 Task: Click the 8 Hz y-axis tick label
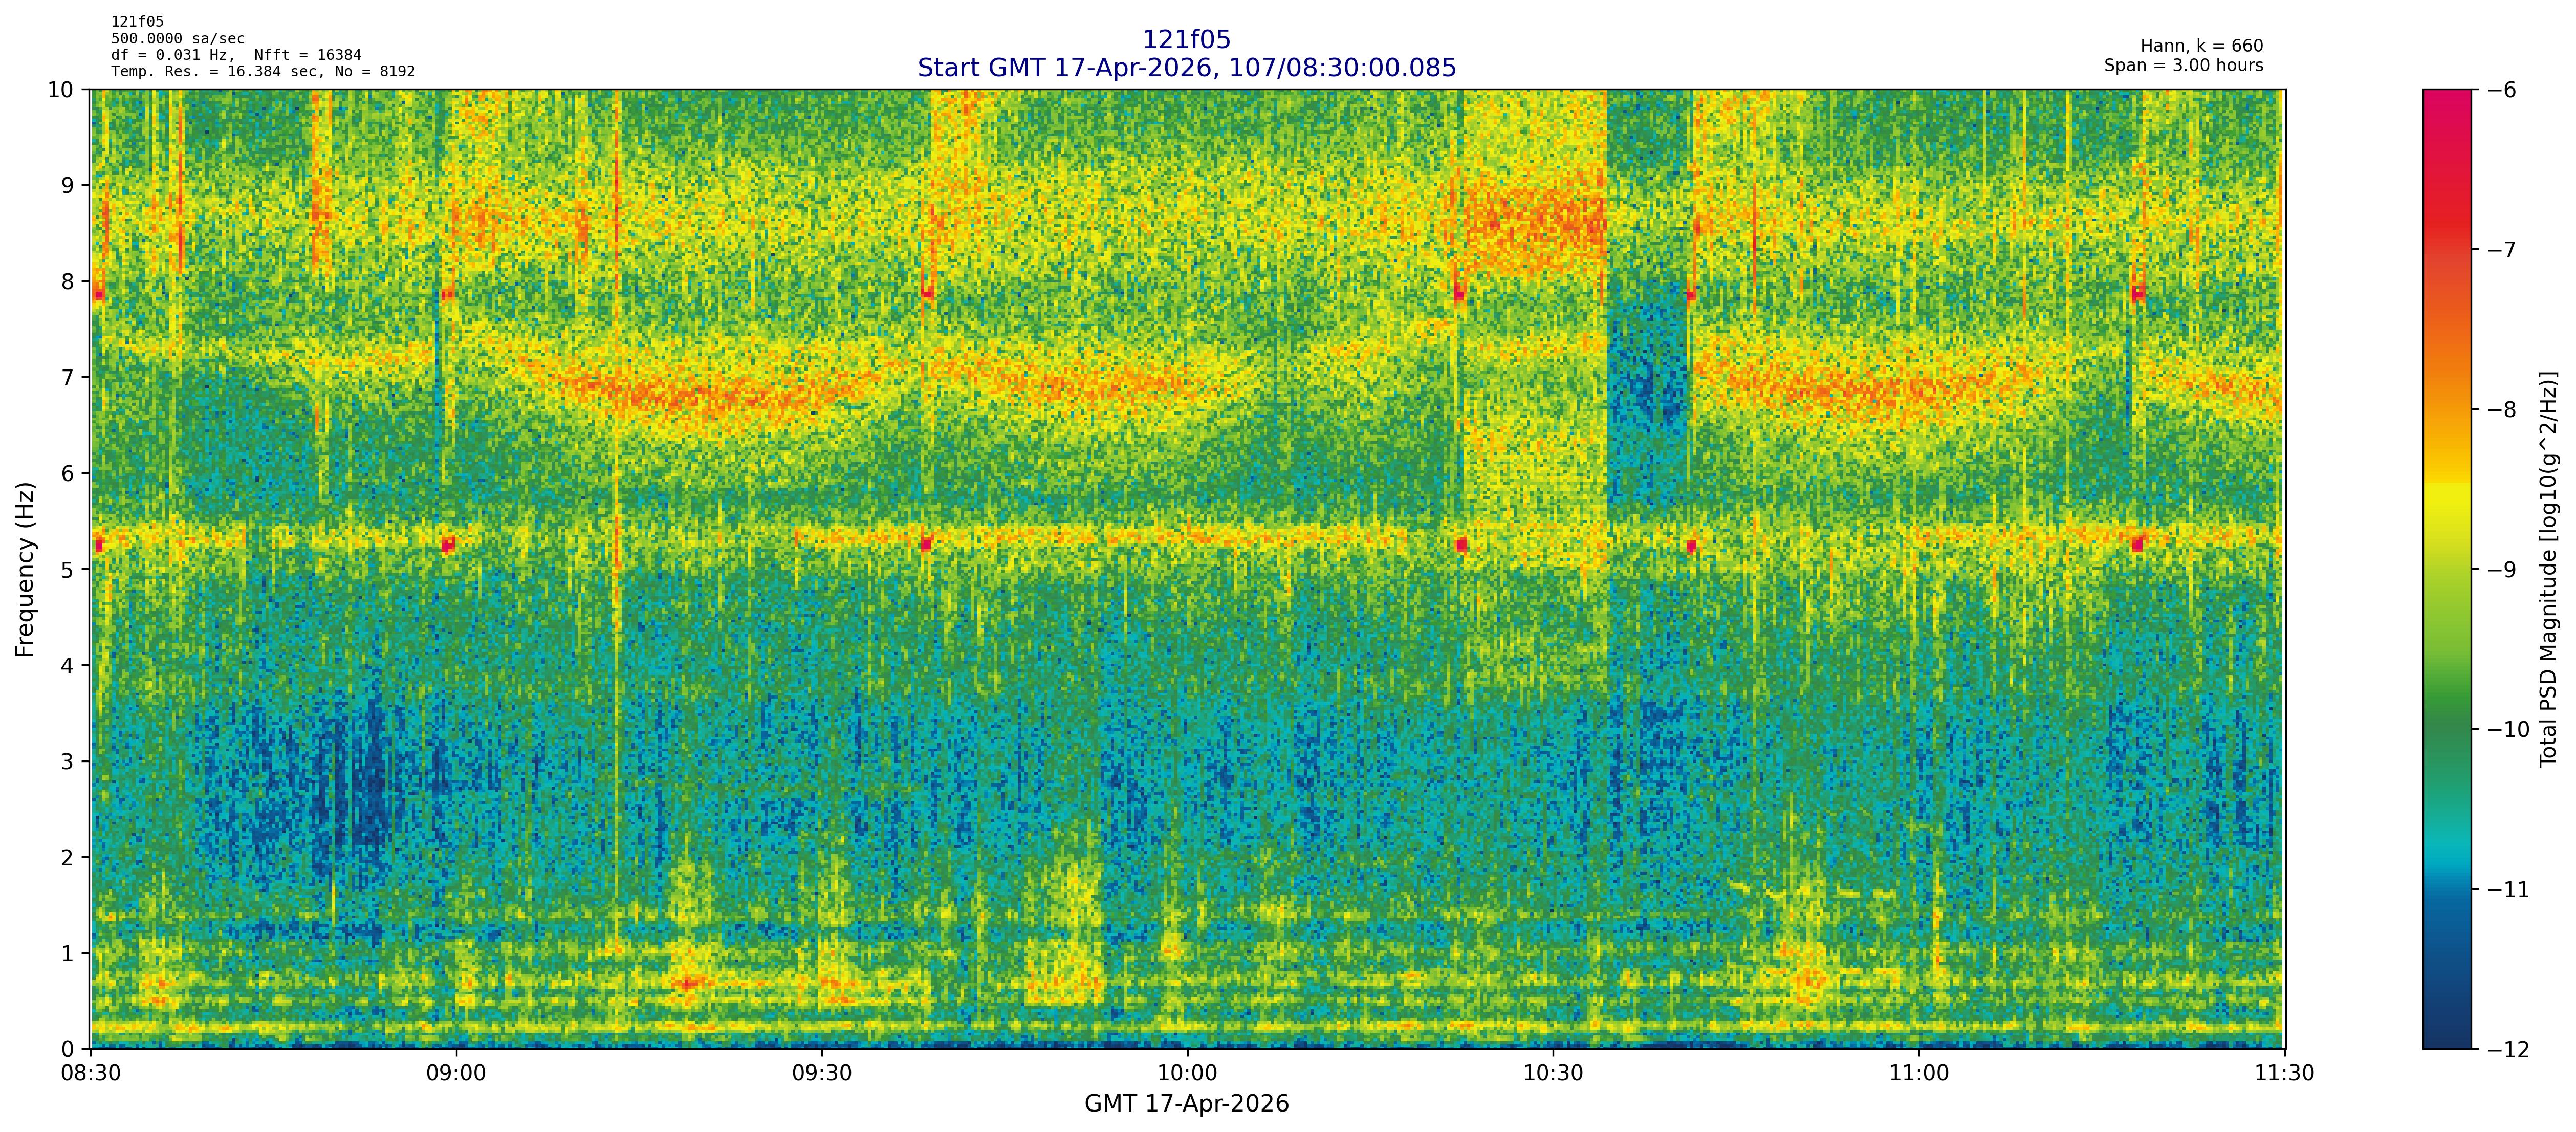tap(67, 281)
